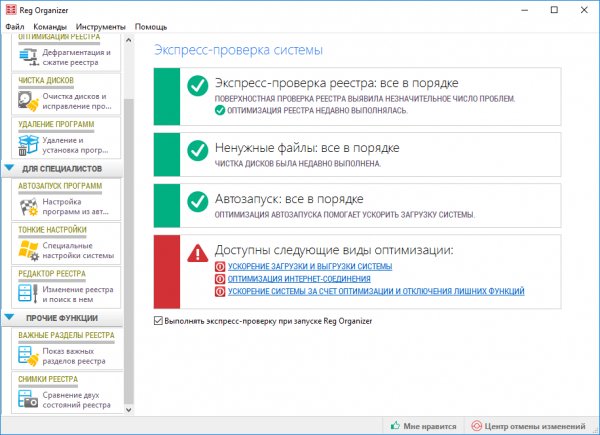Click red icon beside internet optimization link
The width and height of the screenshot is (600, 435).
[220, 279]
